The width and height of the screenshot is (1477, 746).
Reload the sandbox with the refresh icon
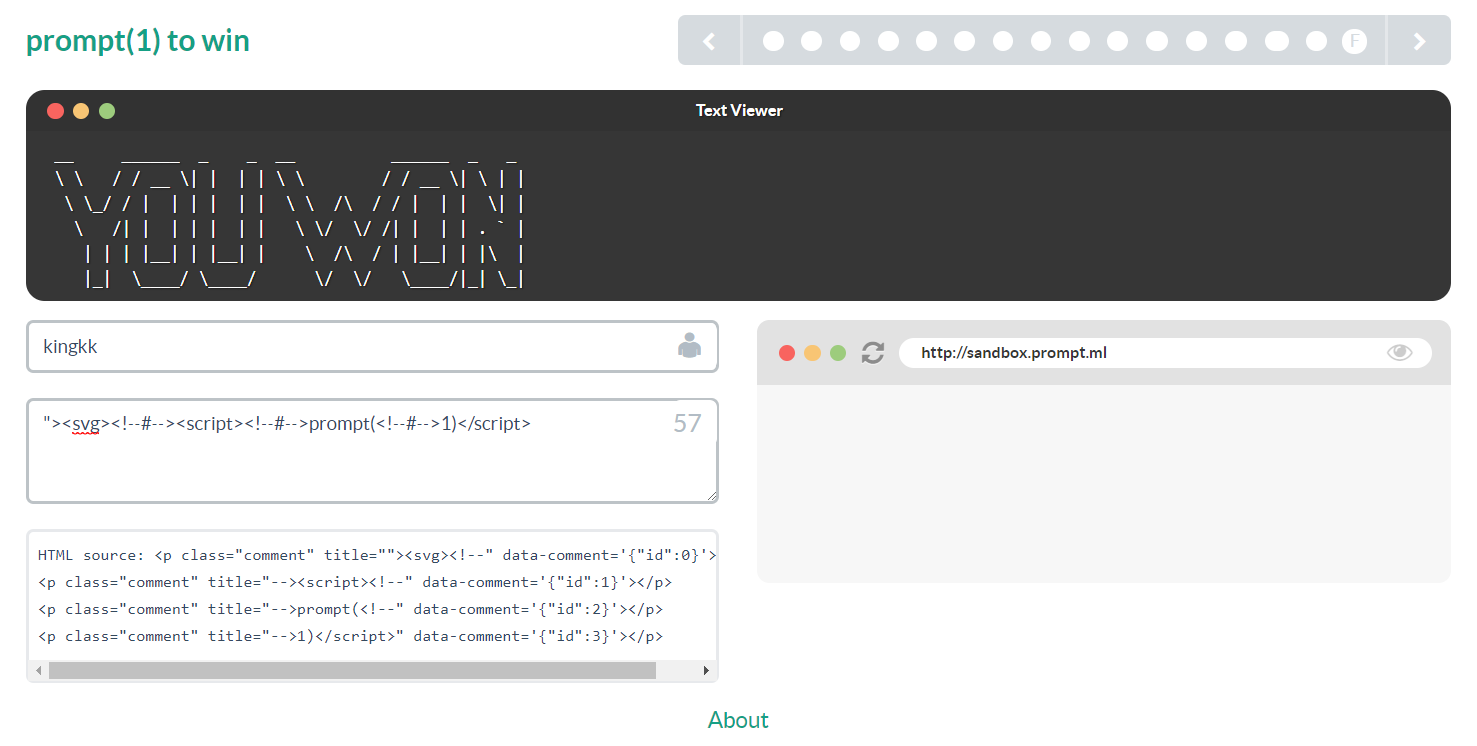pyautogui.click(x=873, y=353)
